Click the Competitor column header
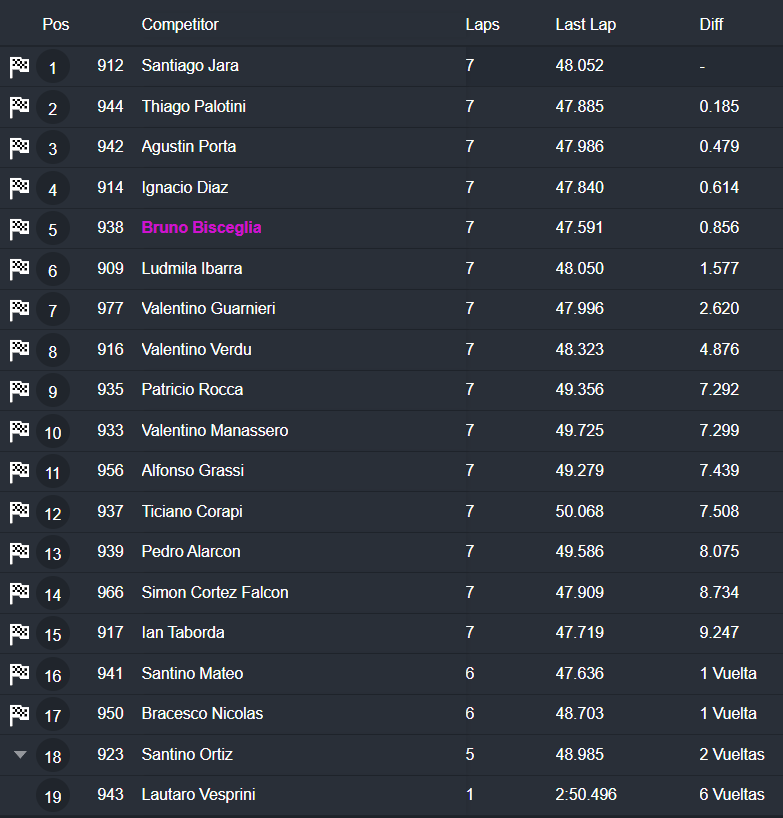 pyautogui.click(x=180, y=24)
